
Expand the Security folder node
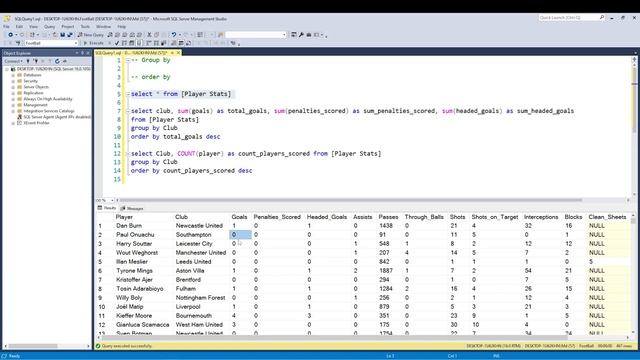pyautogui.click(x=13, y=81)
